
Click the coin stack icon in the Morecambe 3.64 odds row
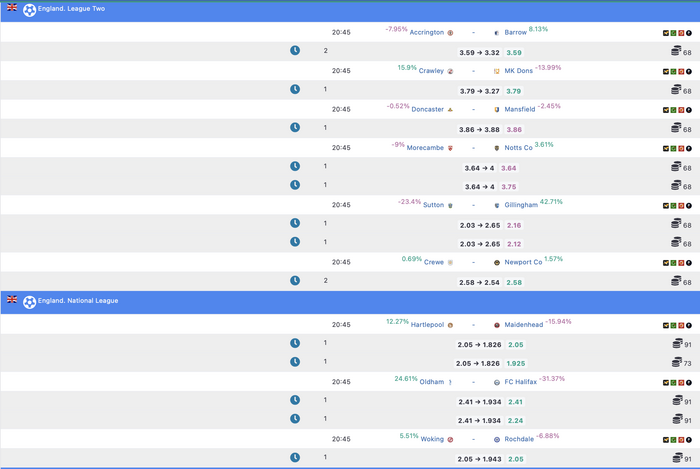pyautogui.click(x=676, y=166)
